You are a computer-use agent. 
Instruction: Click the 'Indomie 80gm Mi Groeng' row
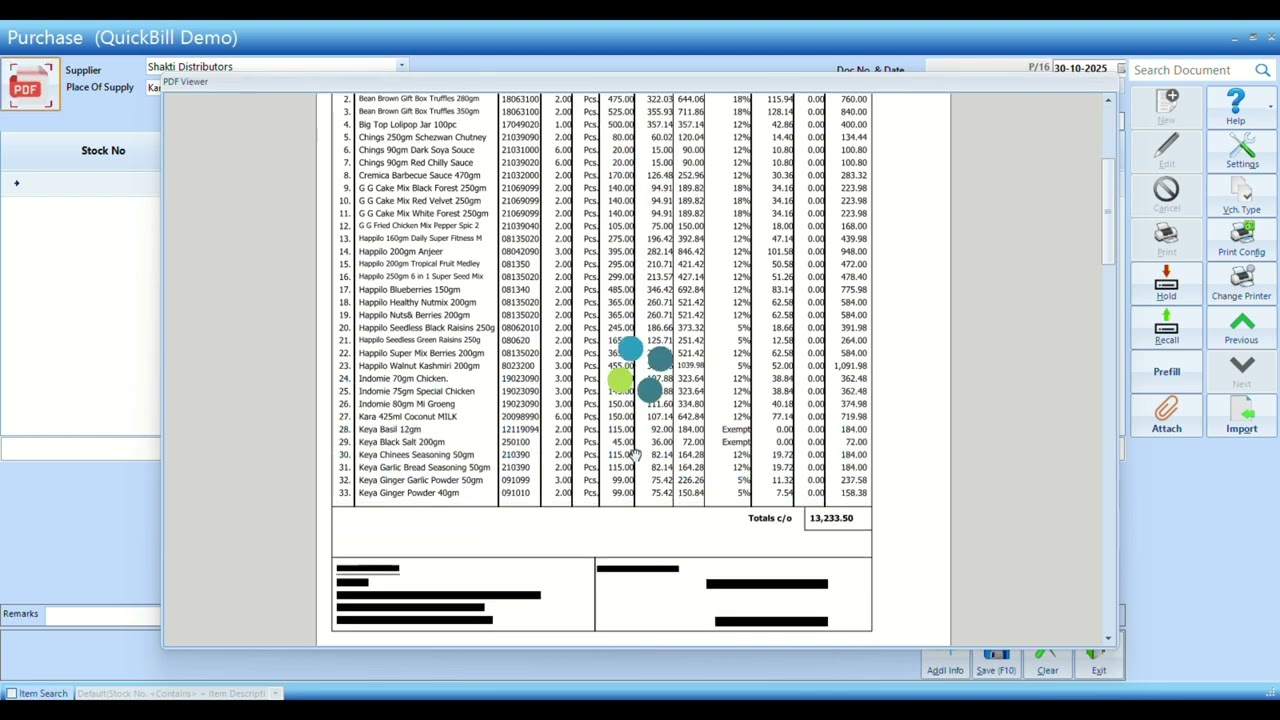pyautogui.click(x=604, y=404)
